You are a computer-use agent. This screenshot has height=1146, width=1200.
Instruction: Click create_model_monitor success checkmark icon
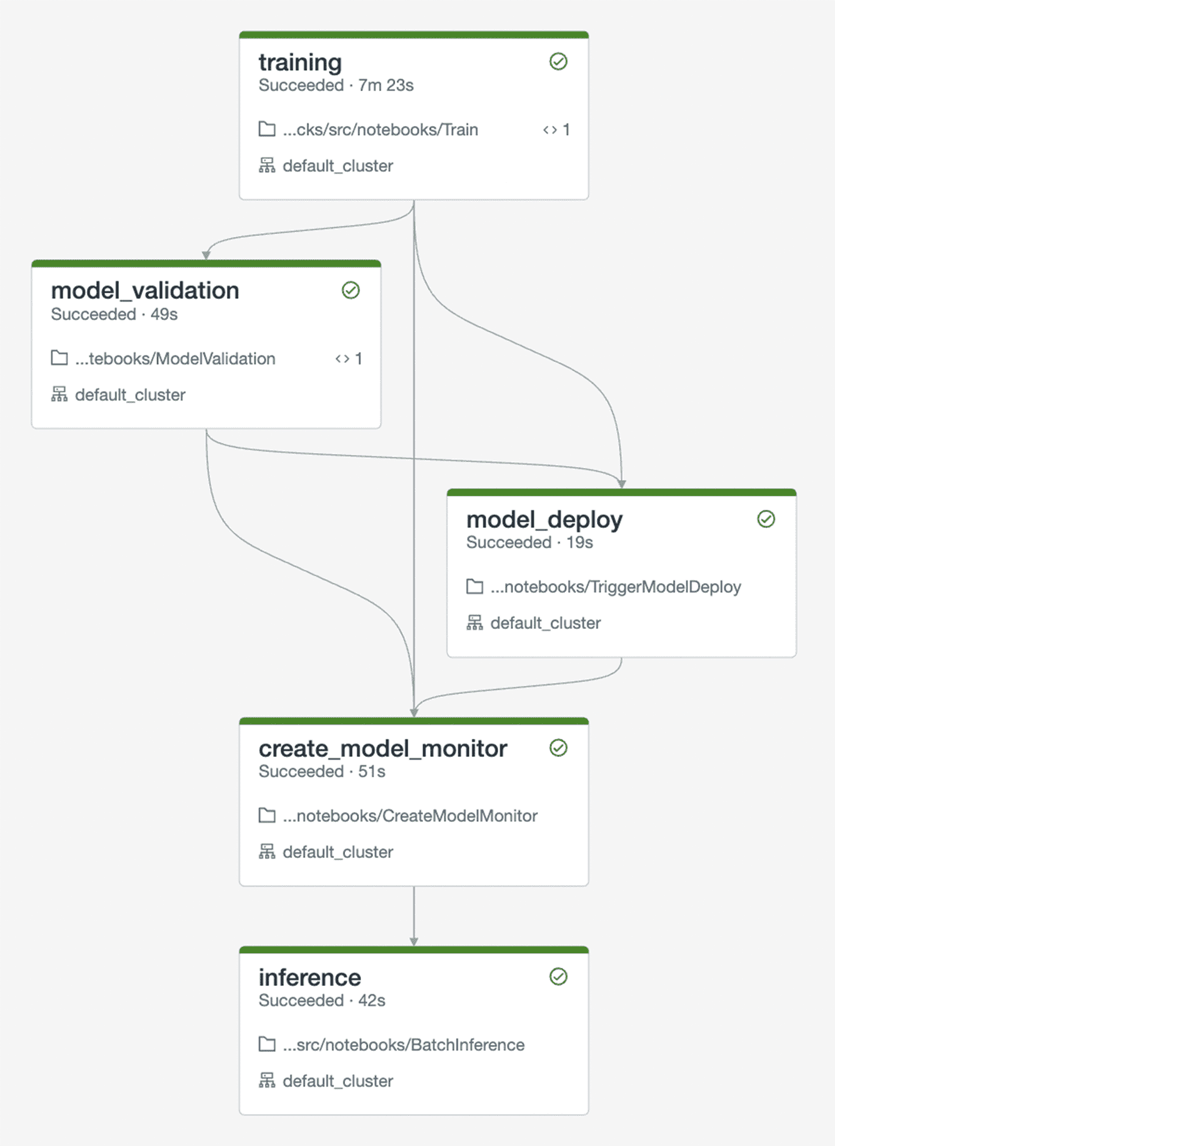558,748
